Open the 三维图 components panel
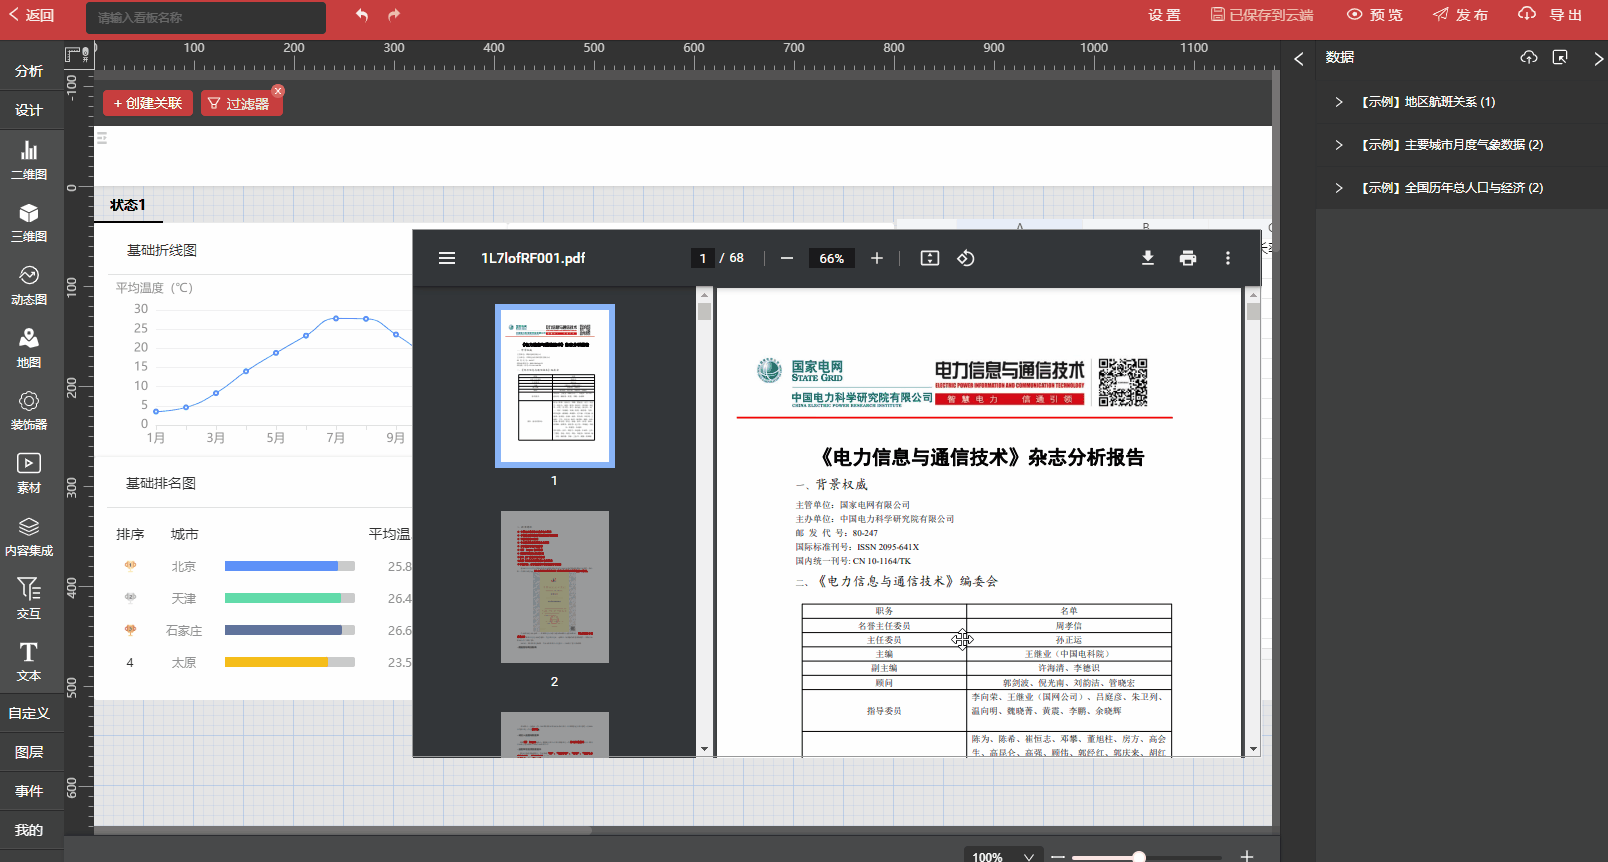Image resolution: width=1608 pixels, height=862 pixels. click(29, 222)
